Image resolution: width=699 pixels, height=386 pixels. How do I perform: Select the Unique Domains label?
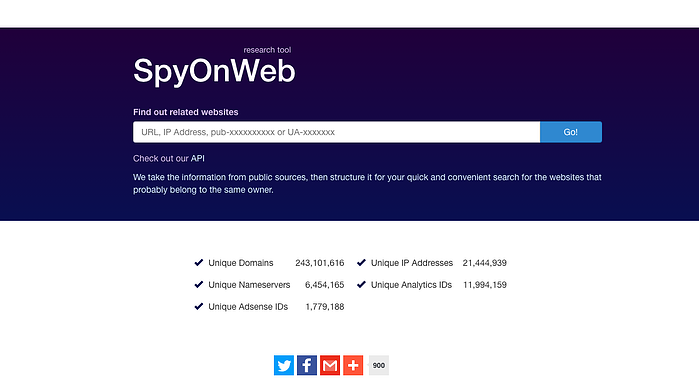pos(241,263)
